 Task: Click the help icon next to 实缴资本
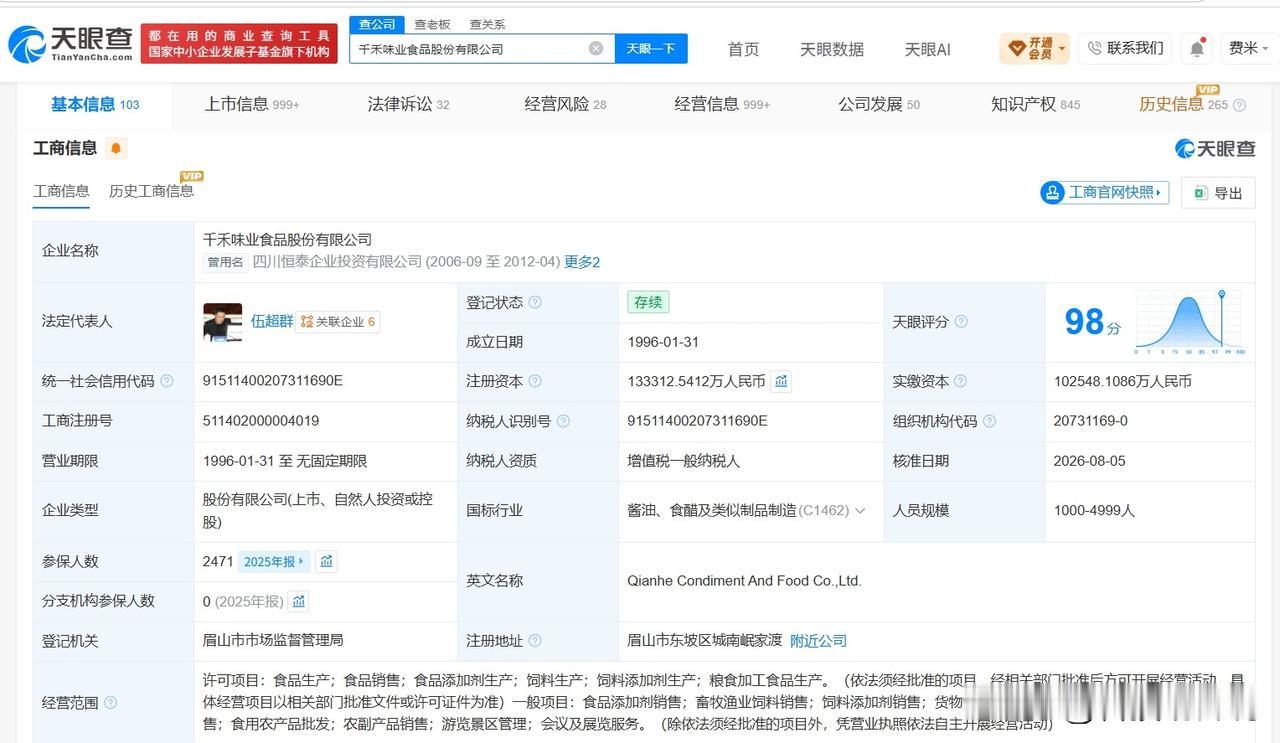(x=961, y=381)
